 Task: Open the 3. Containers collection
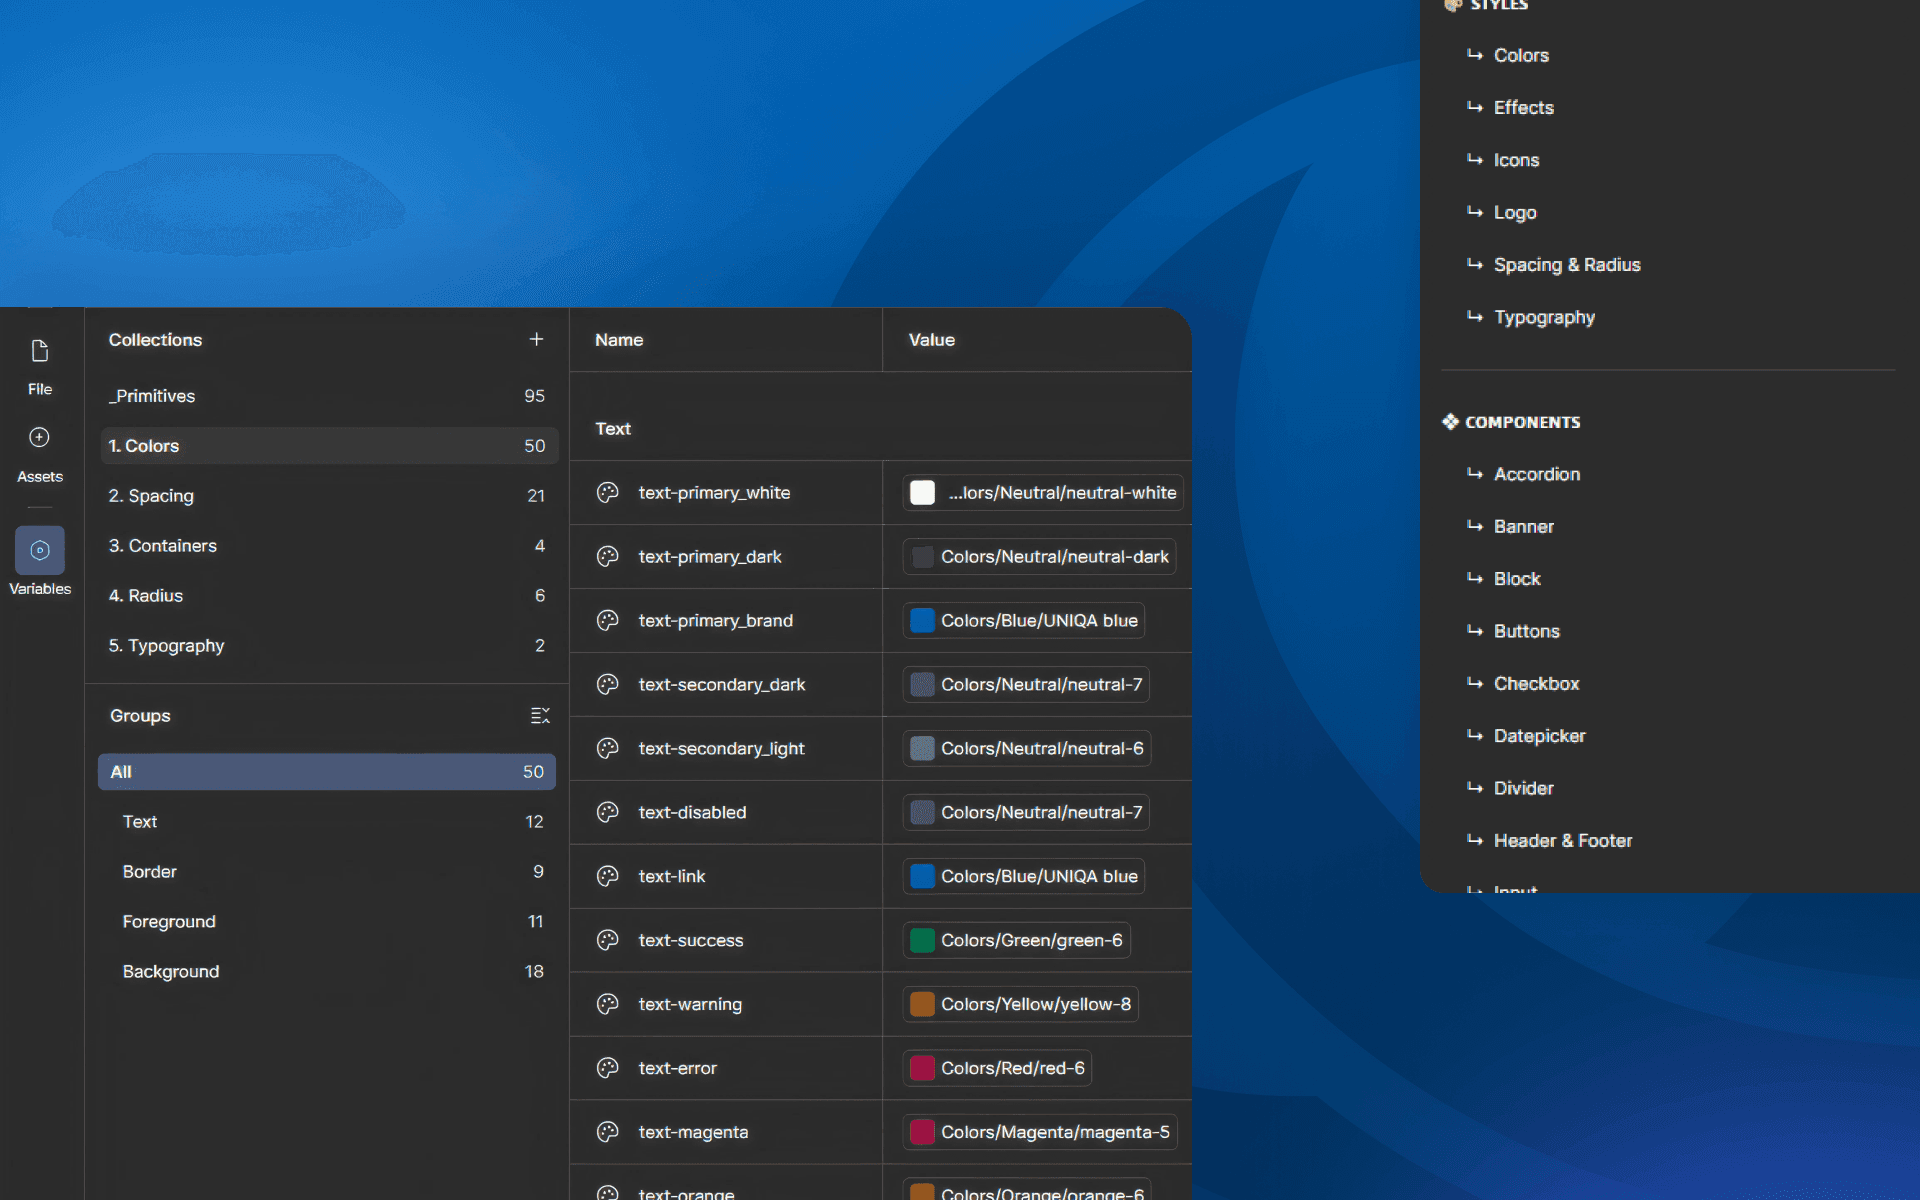pyautogui.click(x=328, y=546)
